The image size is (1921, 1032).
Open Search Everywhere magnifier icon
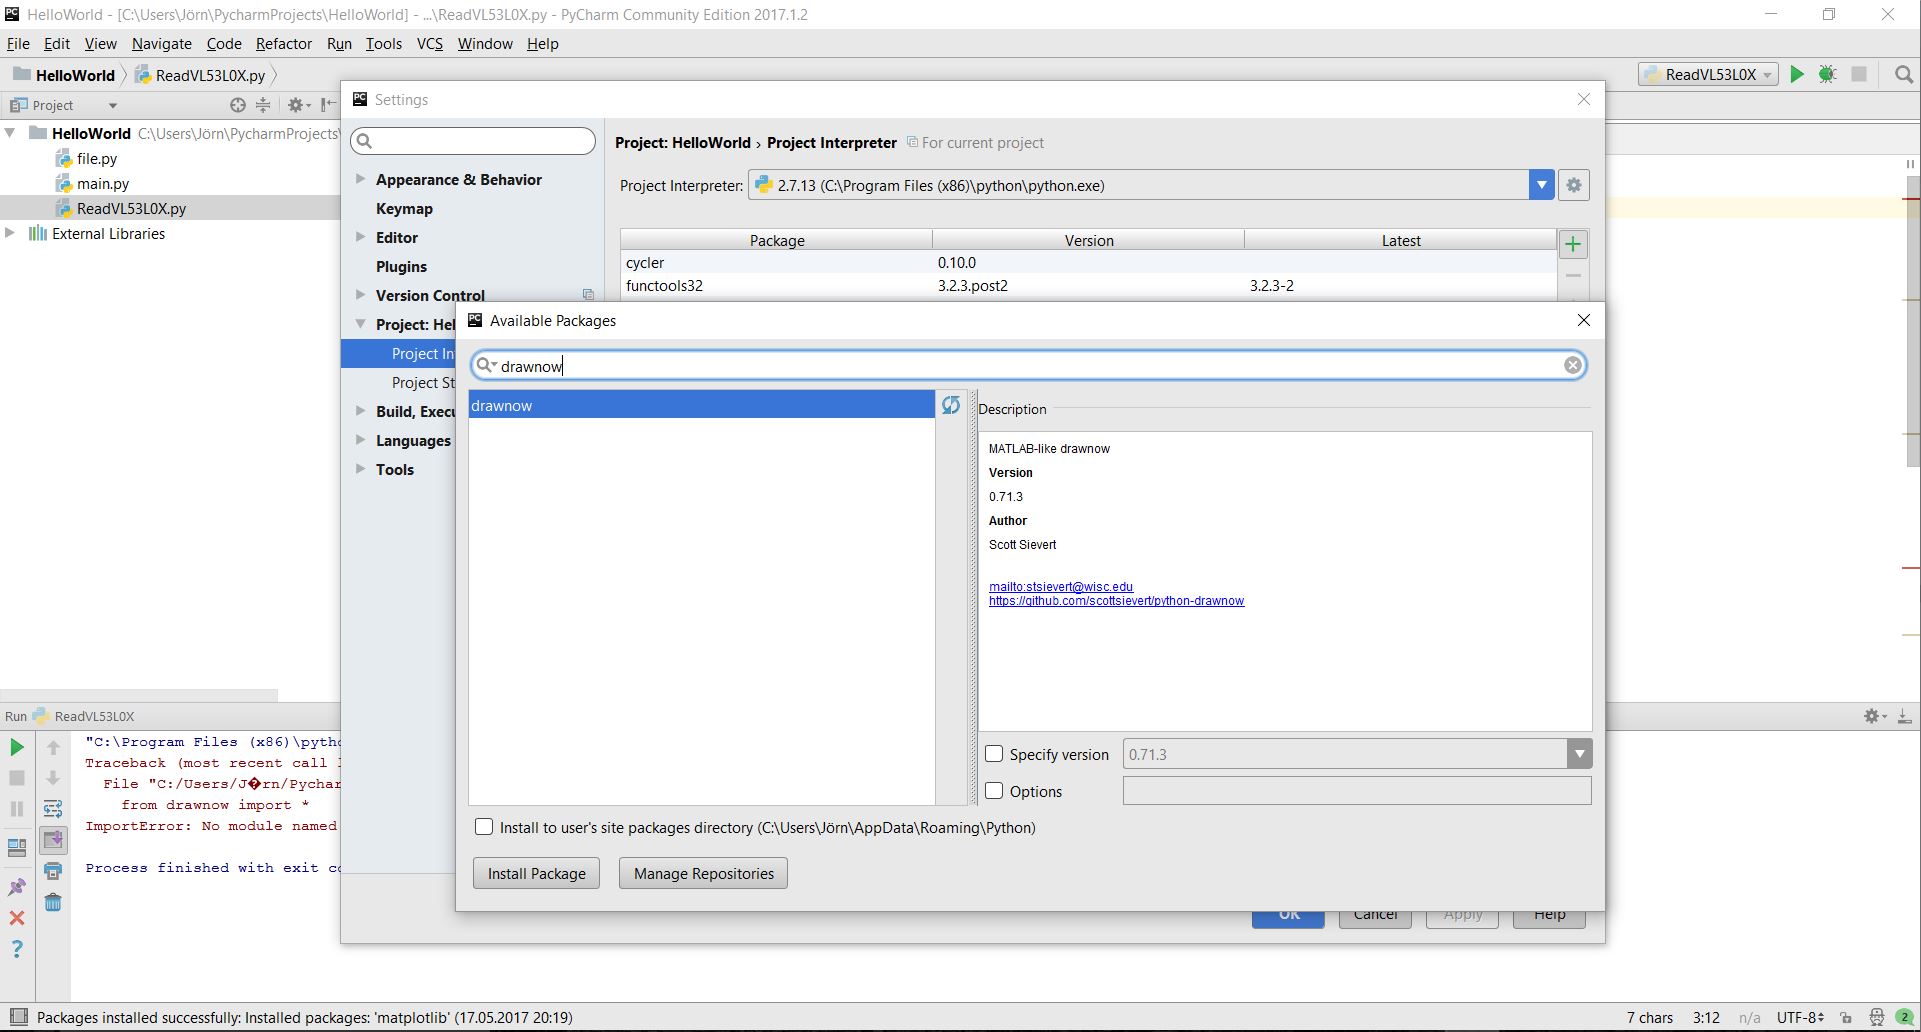coord(1903,74)
